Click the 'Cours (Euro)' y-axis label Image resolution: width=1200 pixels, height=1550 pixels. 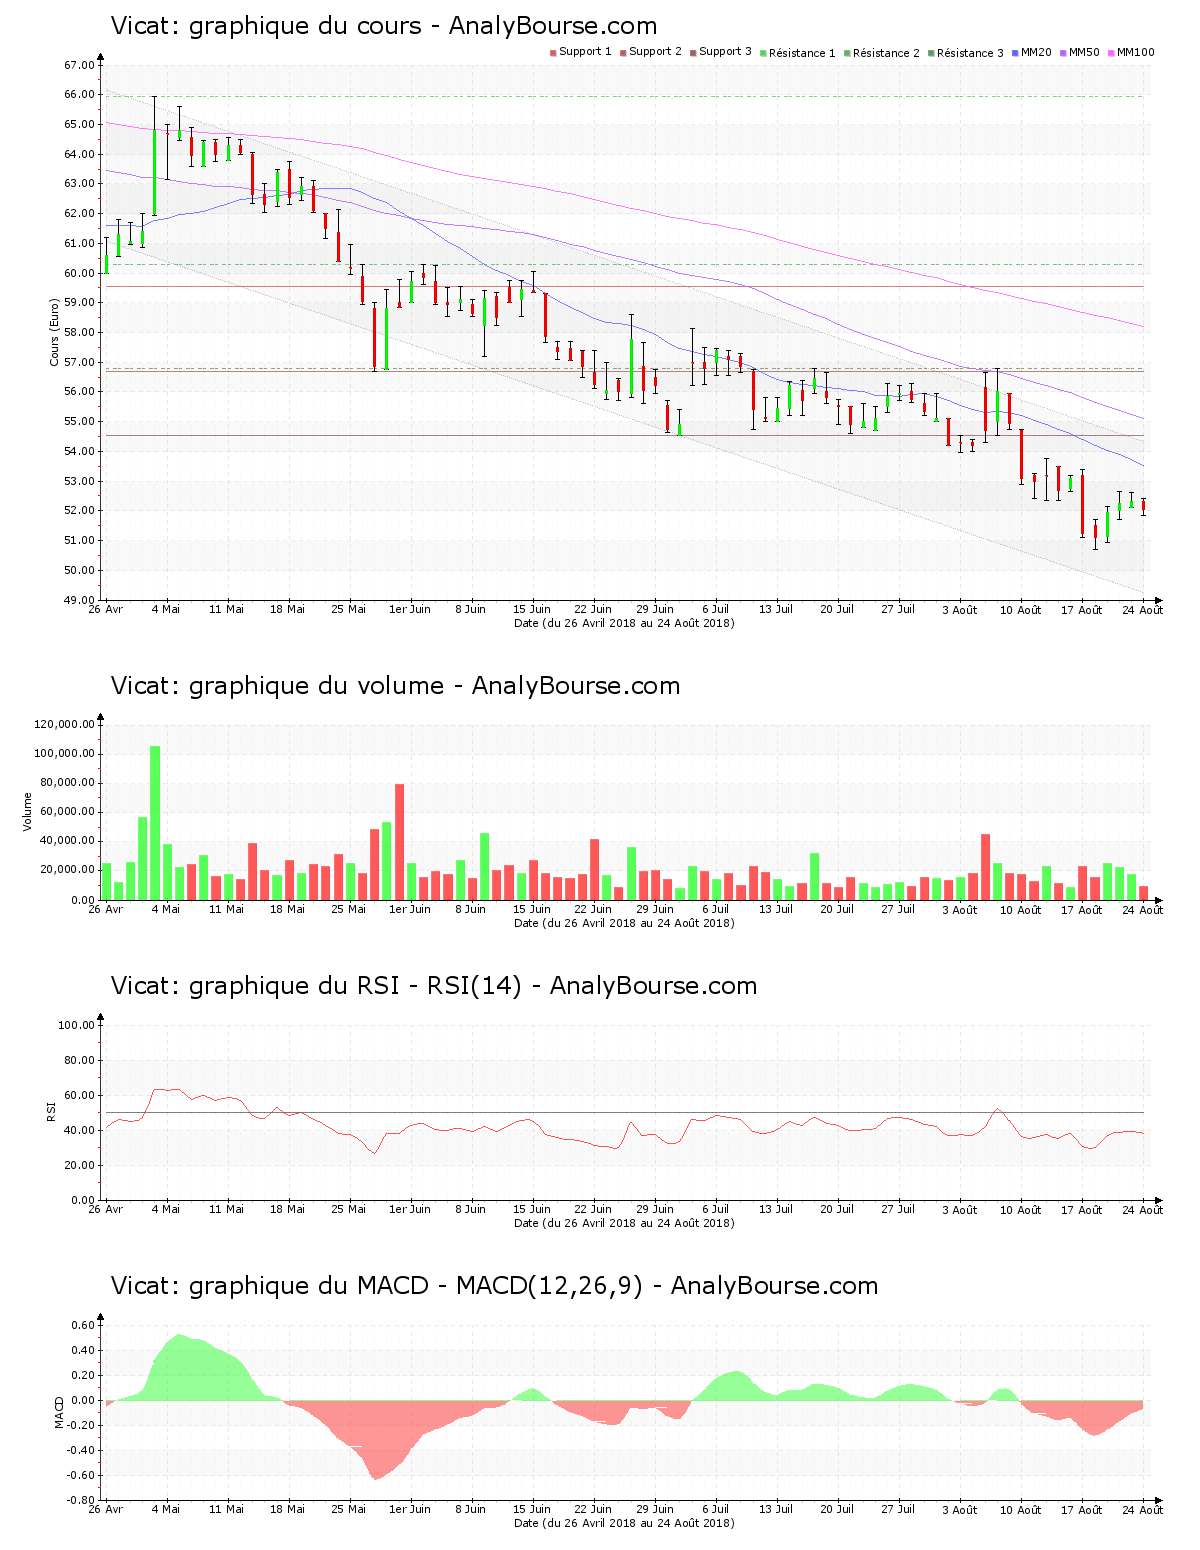pos(55,332)
